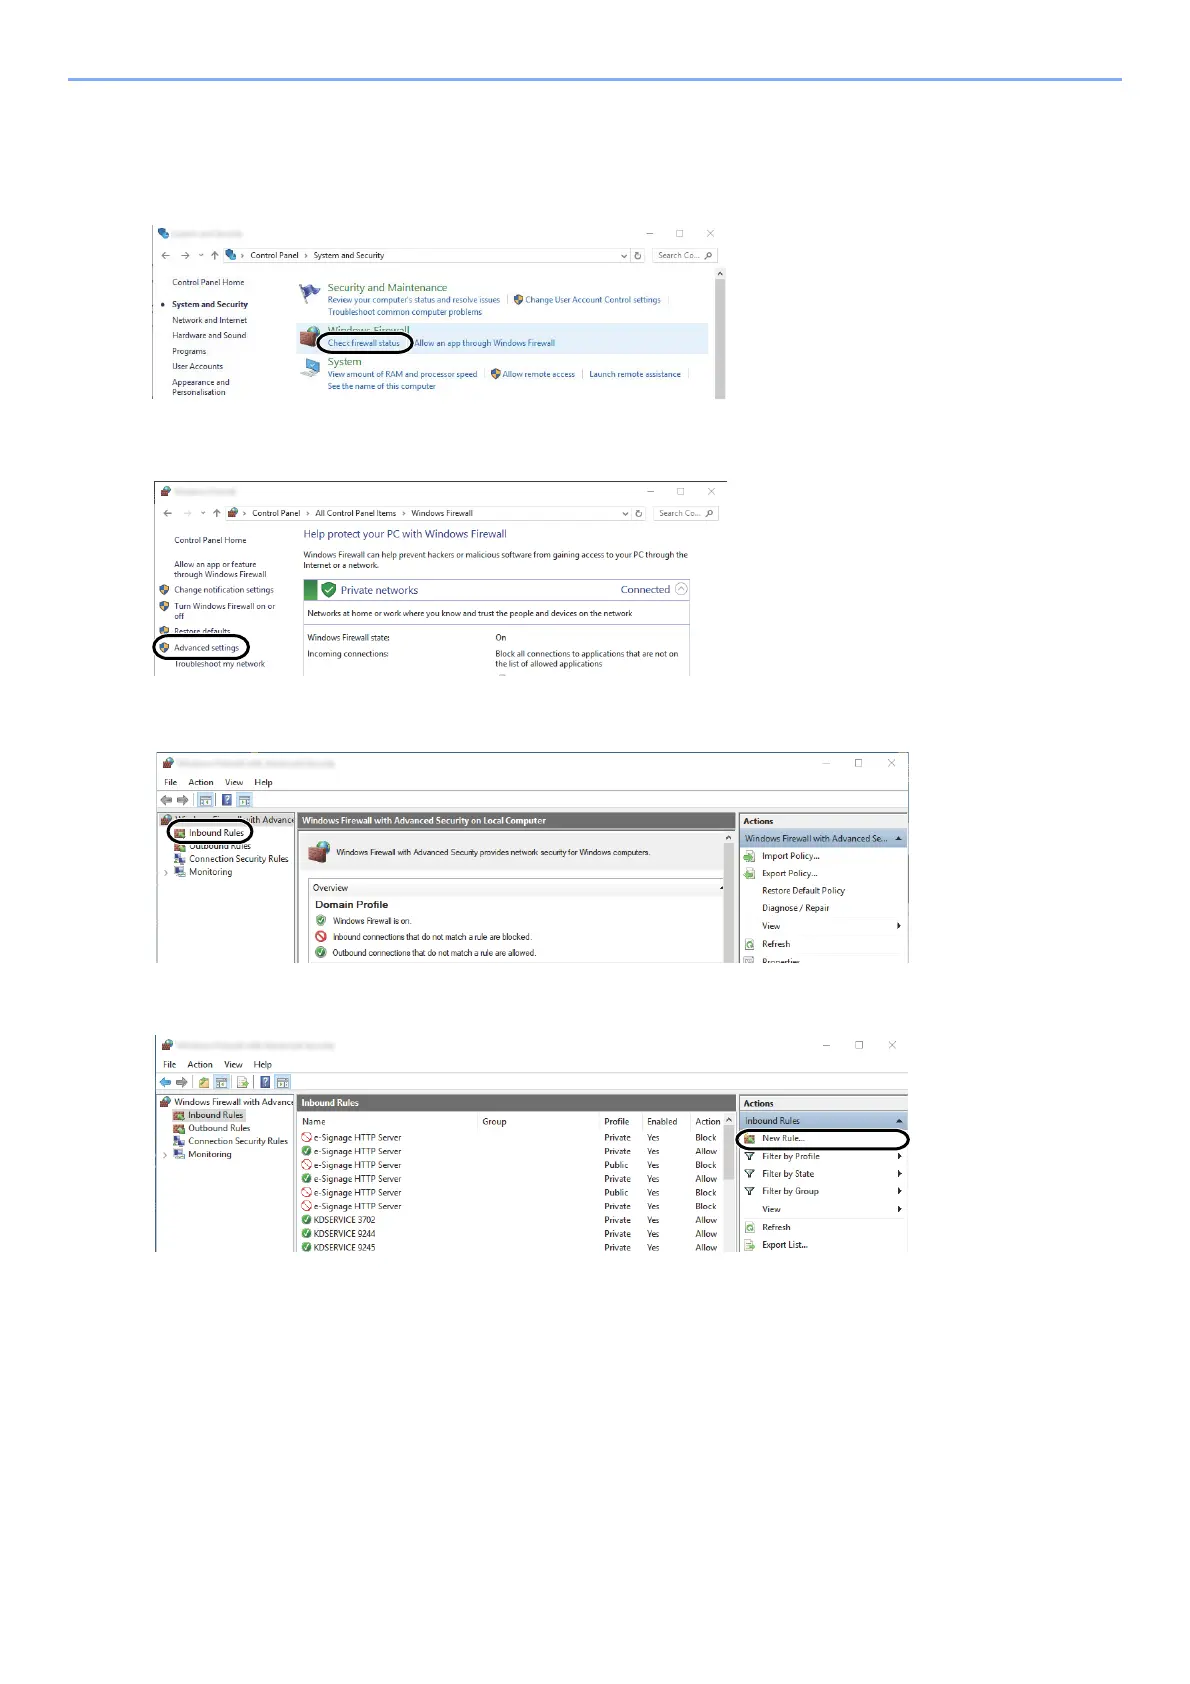The image size is (1190, 1684).
Task: Open Change User Account Control settings
Action: coord(593,300)
